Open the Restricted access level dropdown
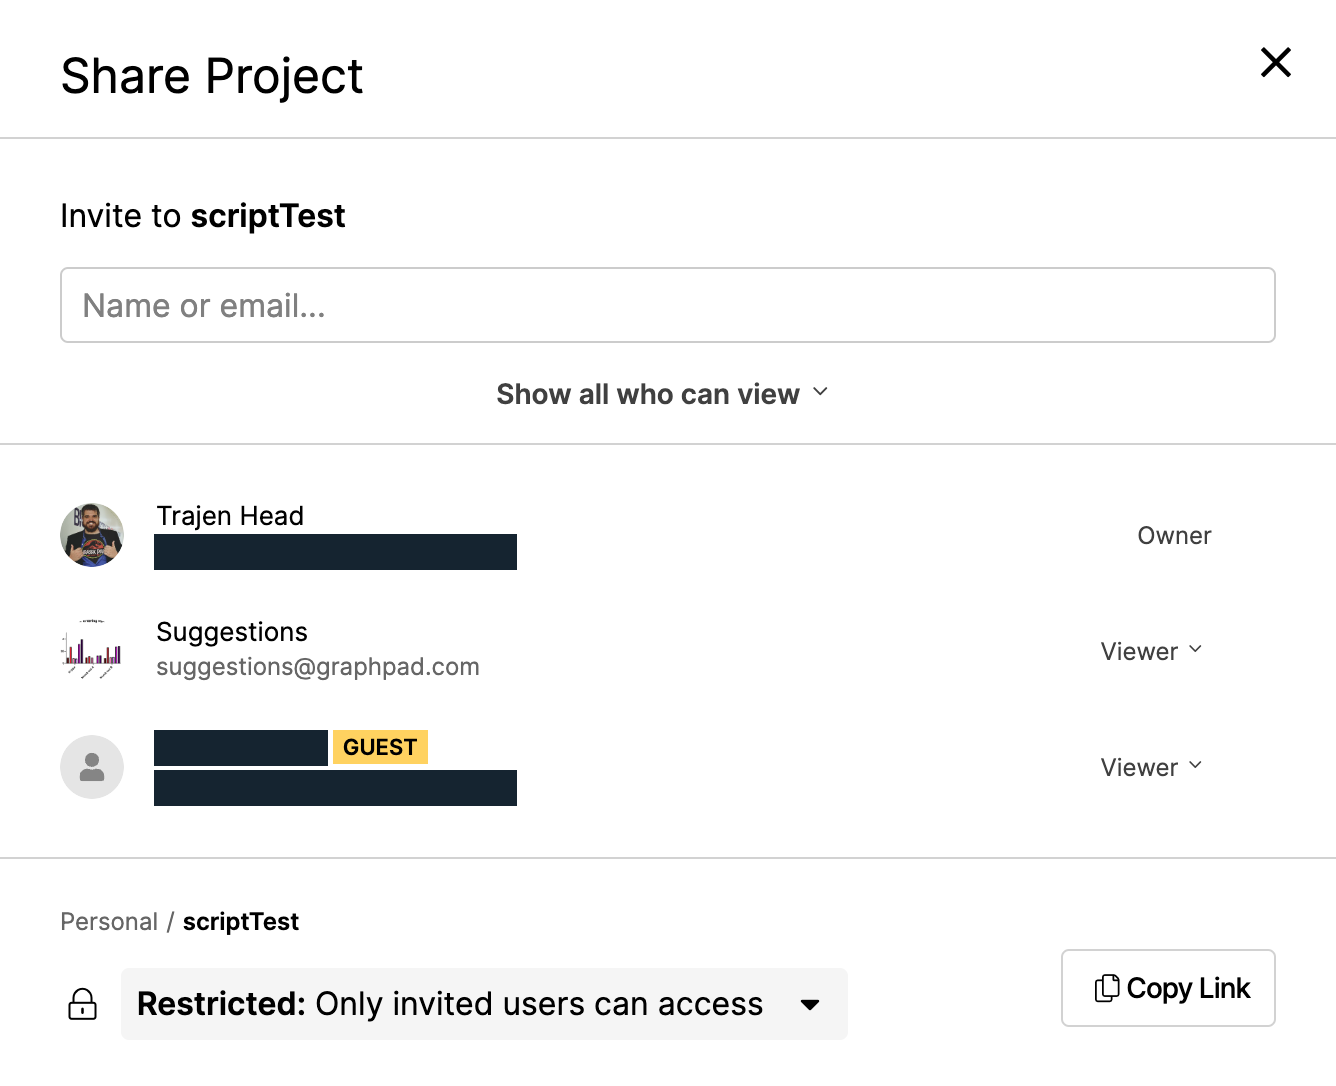 (484, 1004)
